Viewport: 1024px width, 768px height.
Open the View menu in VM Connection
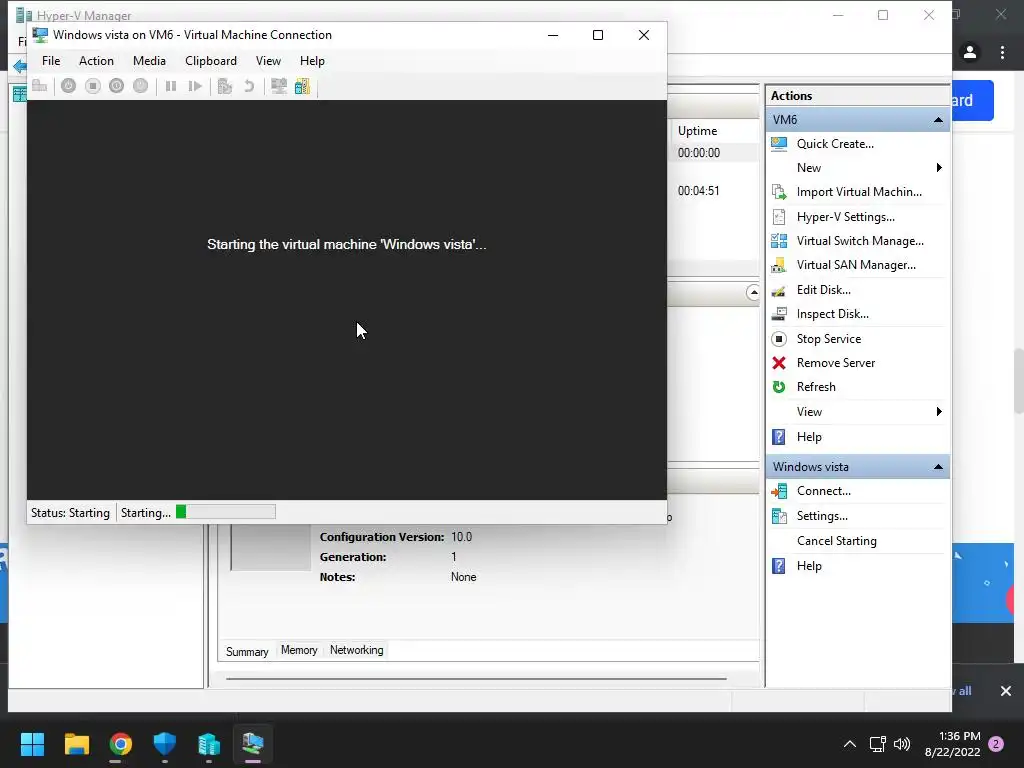(268, 61)
